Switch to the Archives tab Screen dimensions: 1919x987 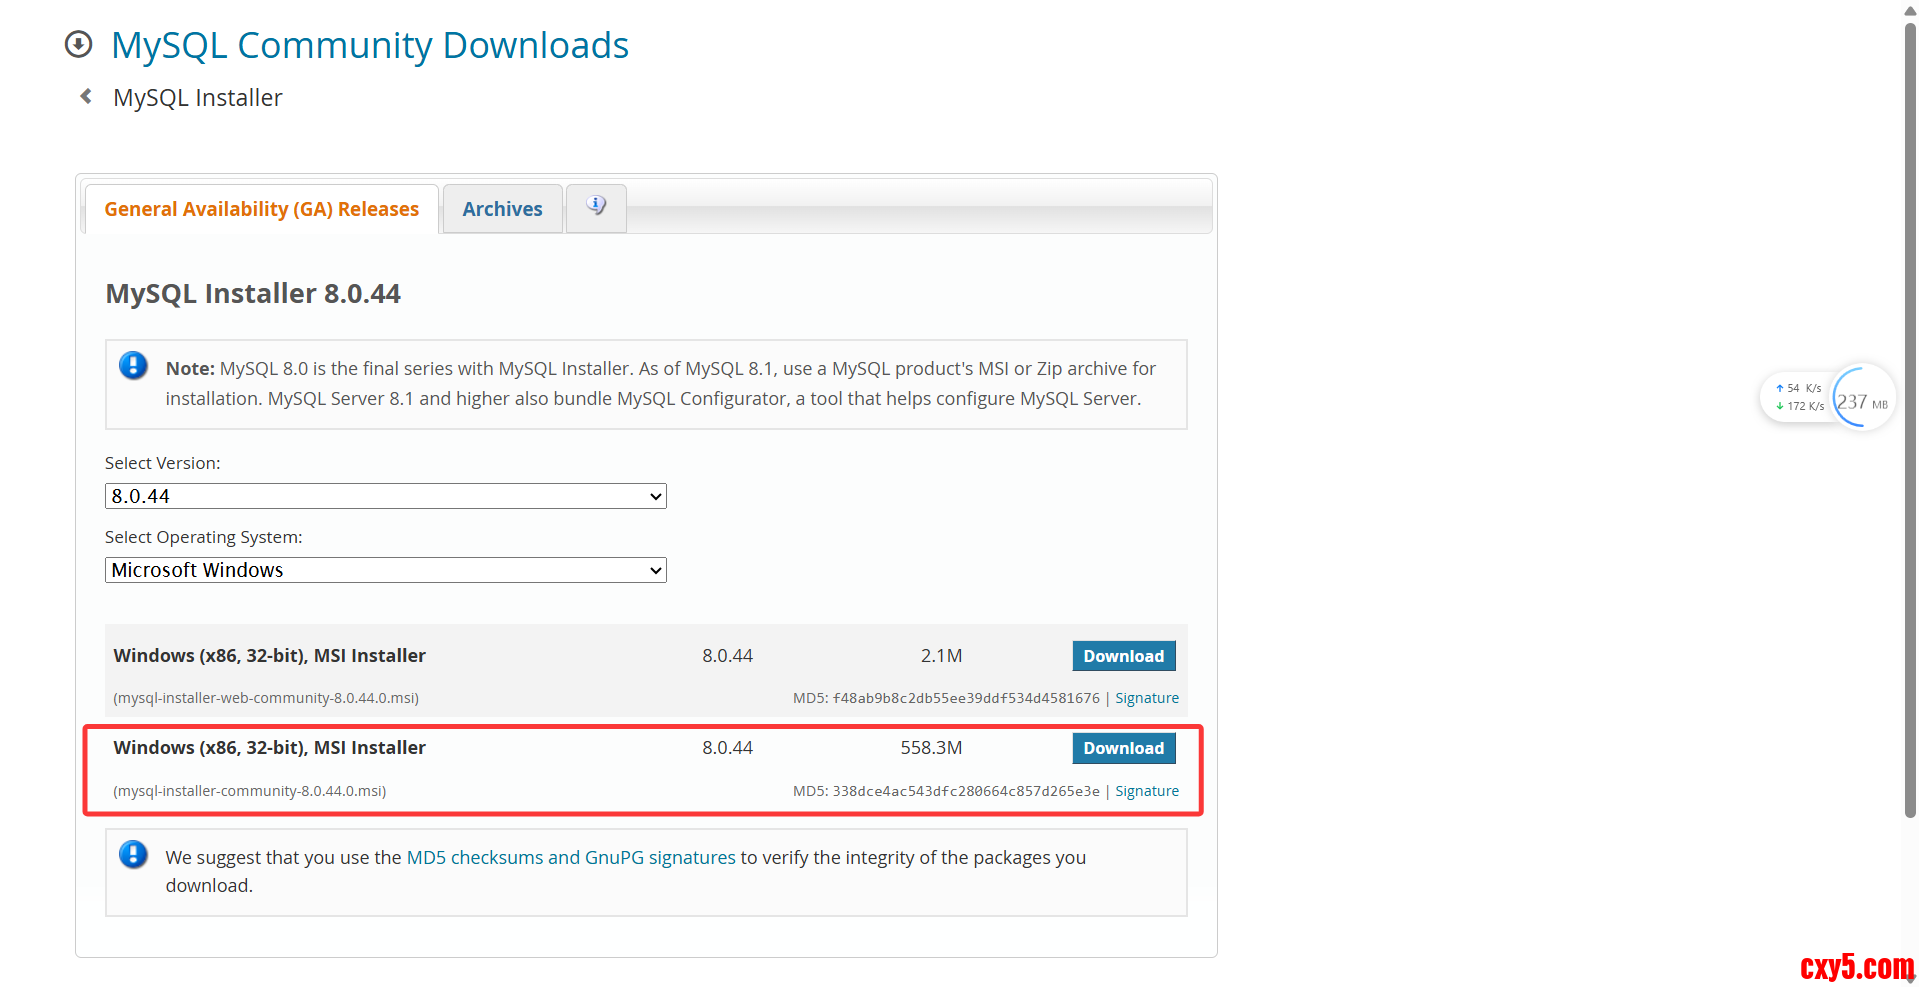(x=502, y=209)
